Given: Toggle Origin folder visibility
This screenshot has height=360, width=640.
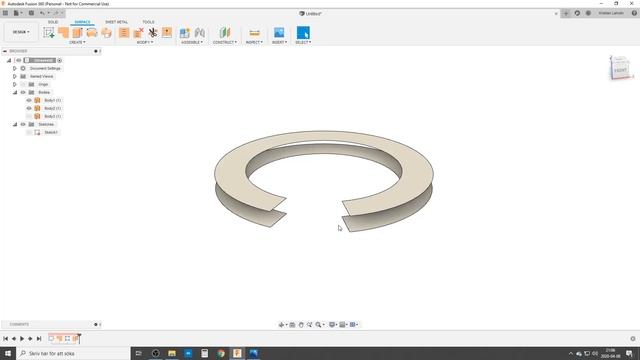Looking at the screenshot, I should (23, 84).
